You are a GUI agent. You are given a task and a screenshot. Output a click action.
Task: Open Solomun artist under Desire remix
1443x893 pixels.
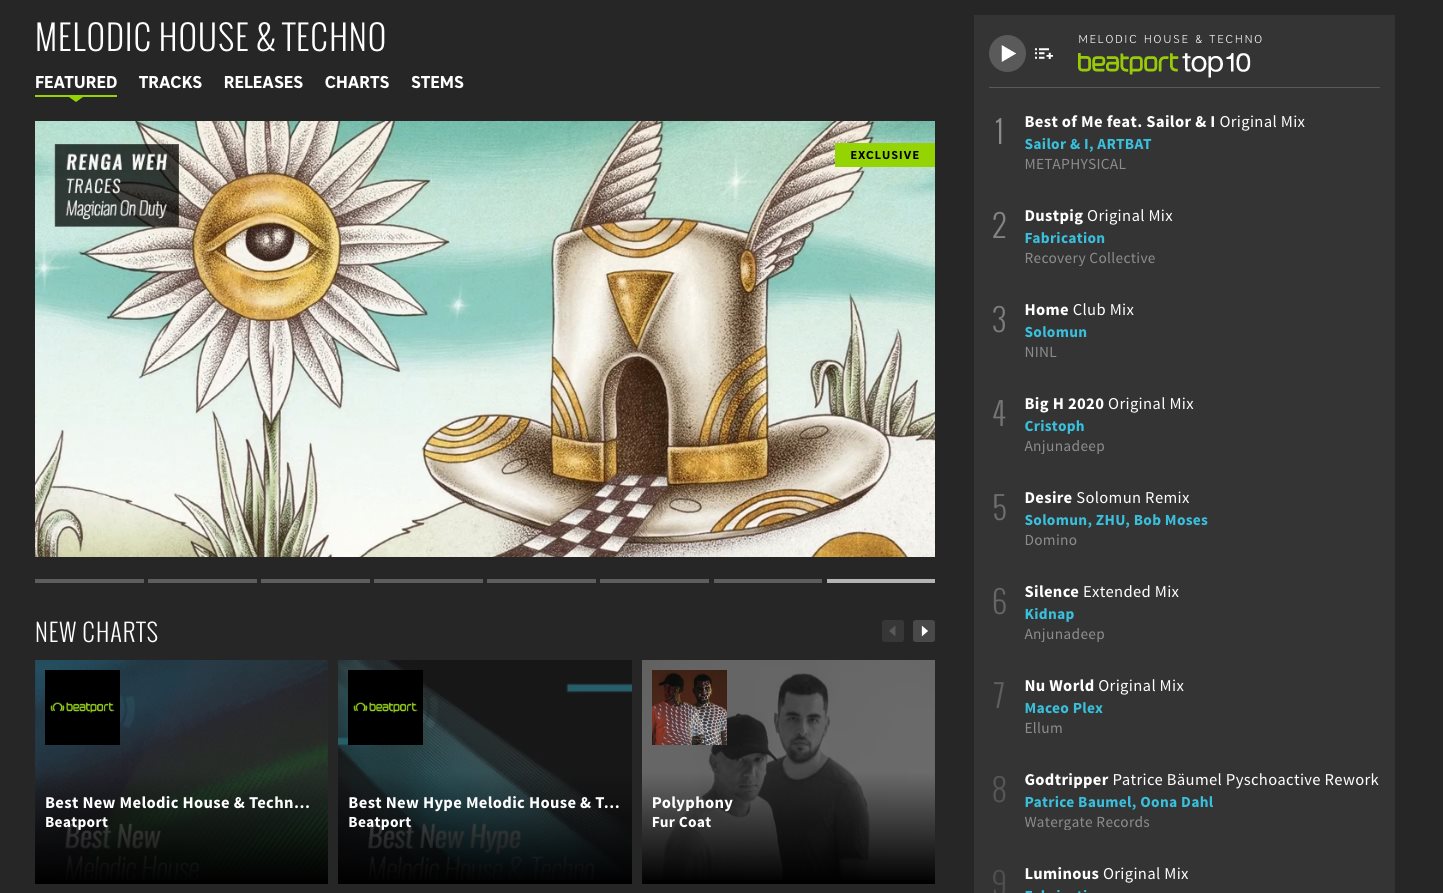1056,520
